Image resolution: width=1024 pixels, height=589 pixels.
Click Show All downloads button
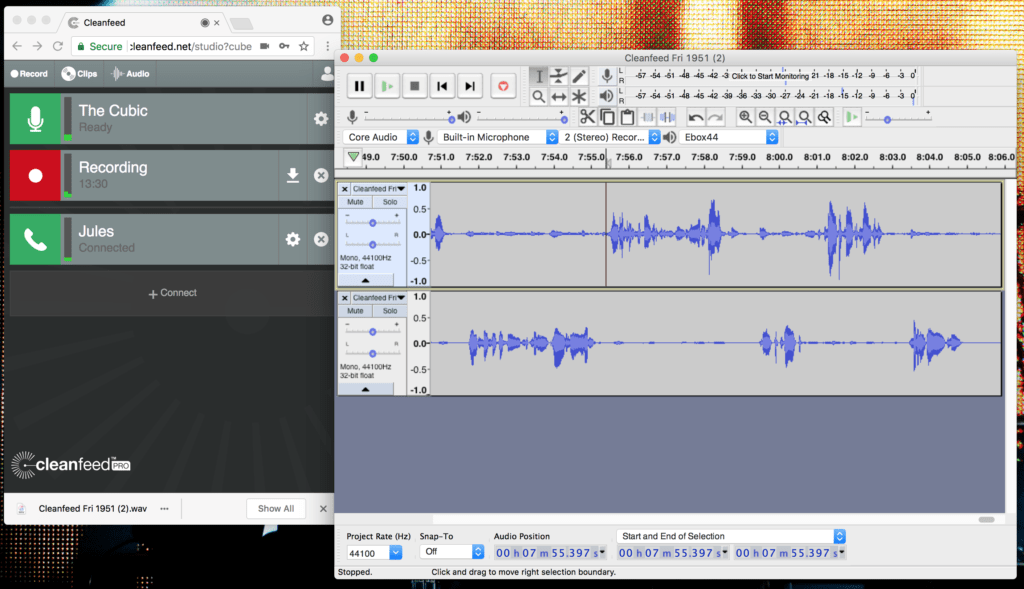click(276, 509)
